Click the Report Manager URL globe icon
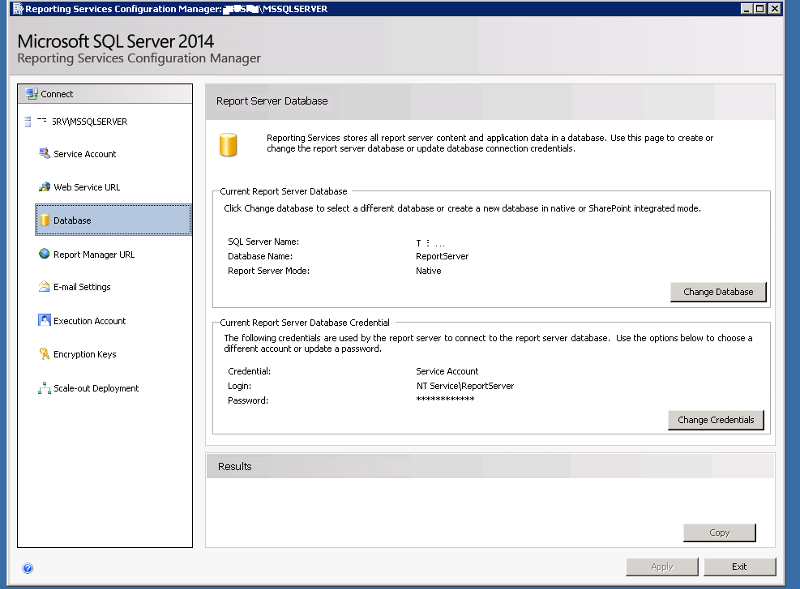The height and width of the screenshot is (589, 800). [44, 254]
